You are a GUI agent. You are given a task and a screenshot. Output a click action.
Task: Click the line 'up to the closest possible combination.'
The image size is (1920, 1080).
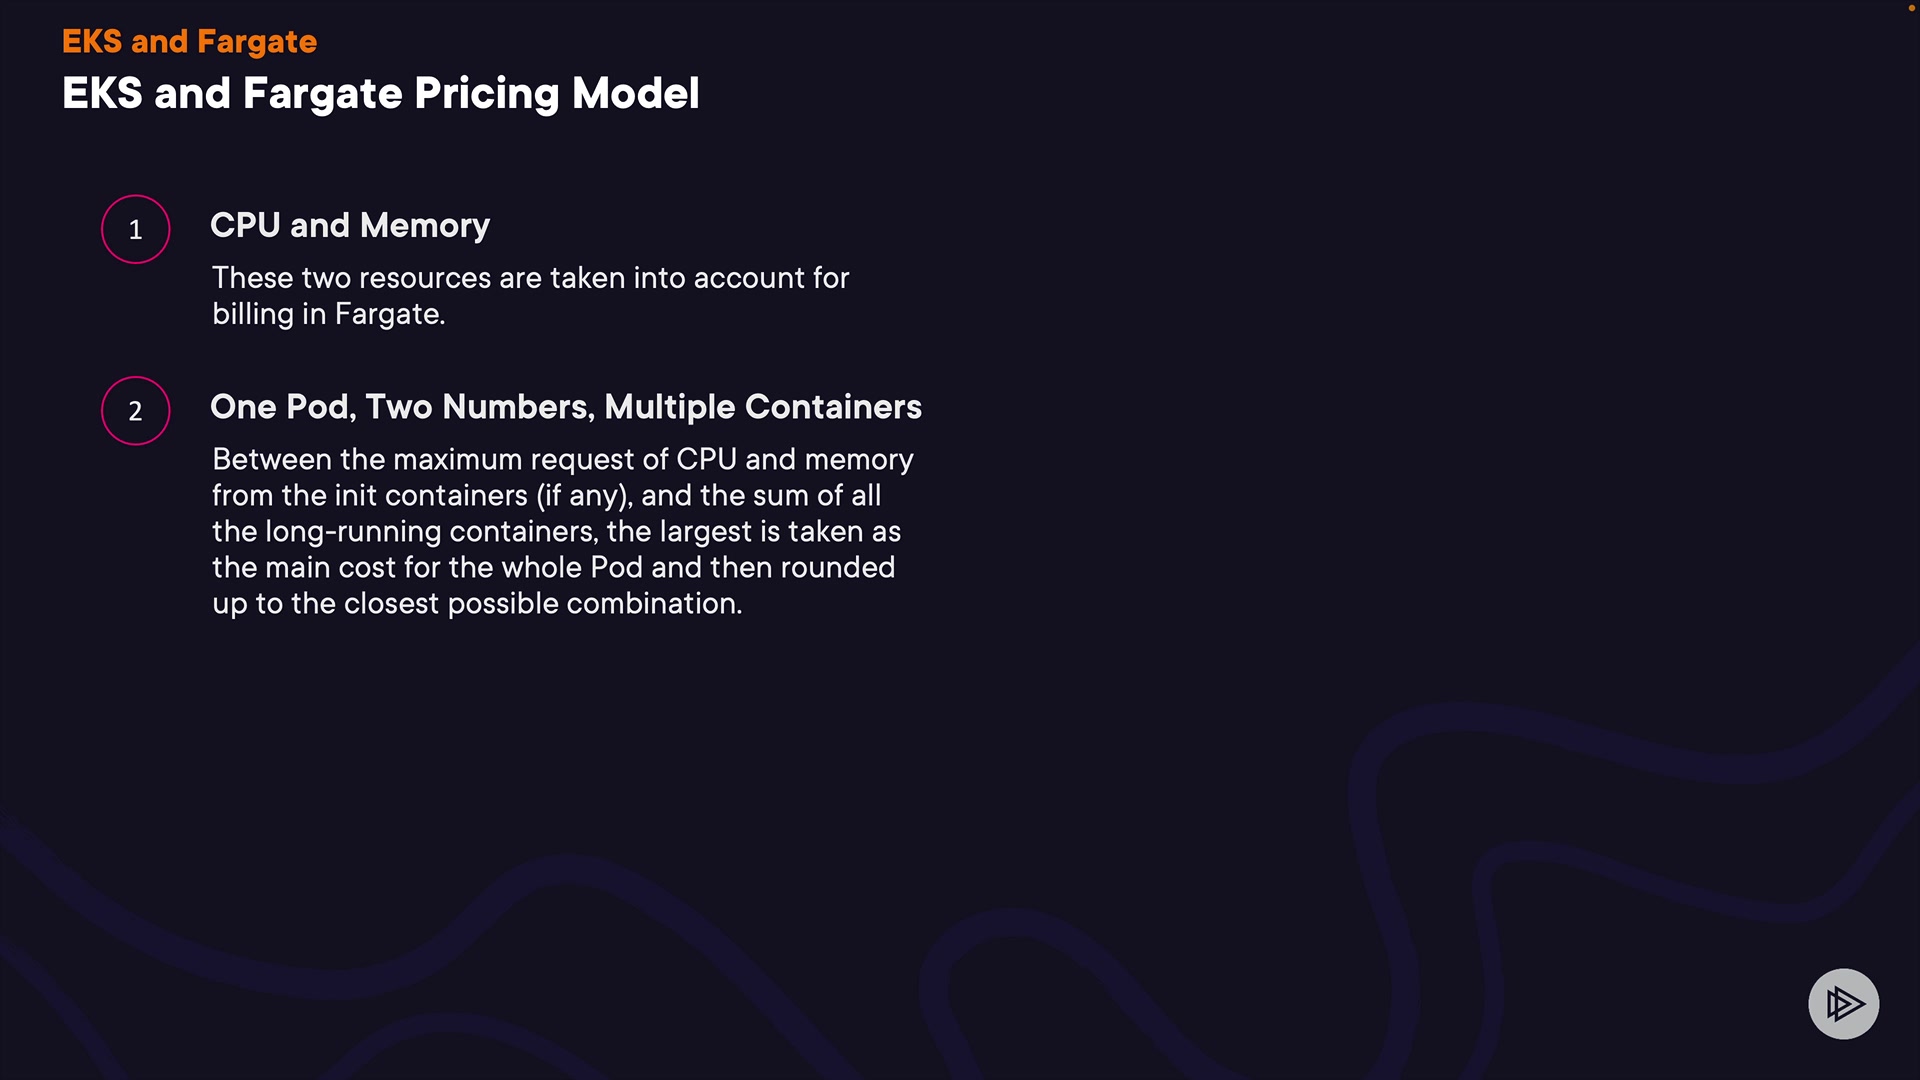477,603
